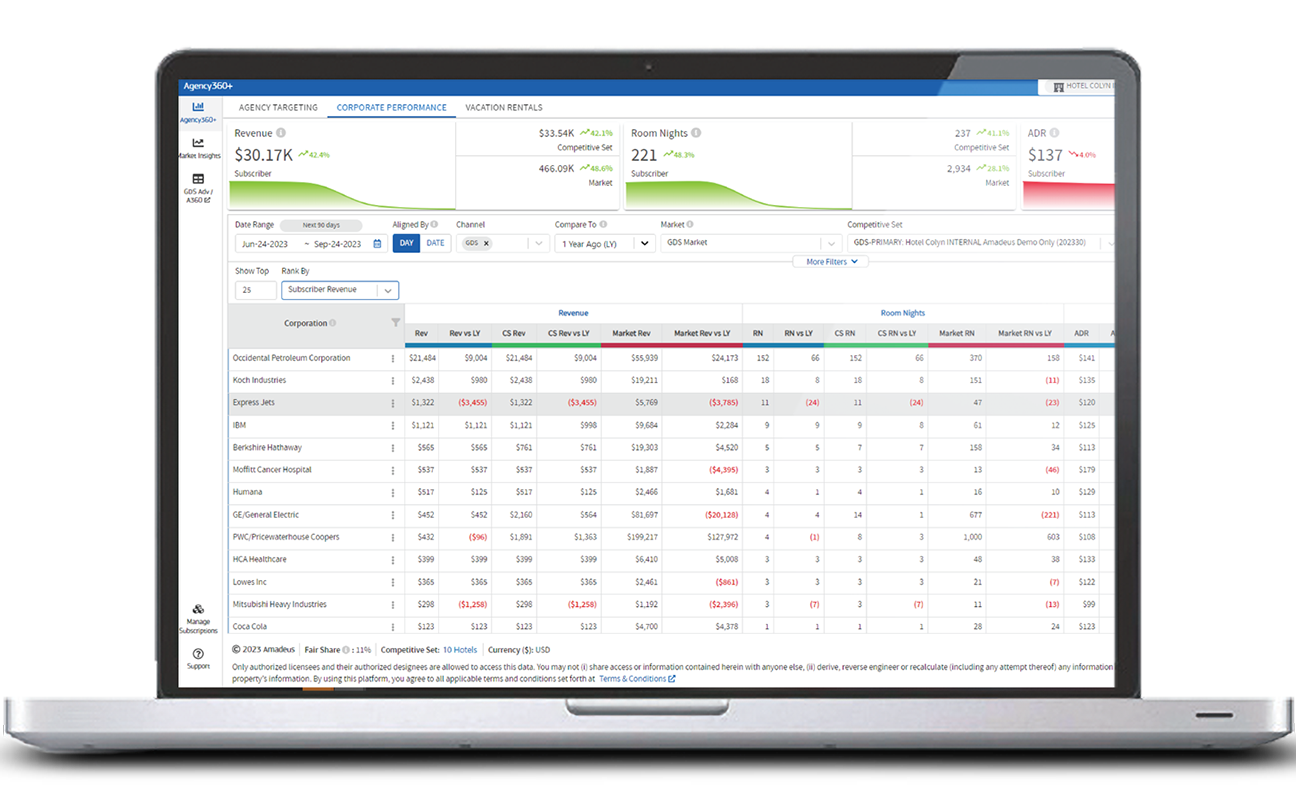Click the info icon next to Aligned By
Image resolution: width=1296 pixels, height=807 pixels.
tap(435, 225)
